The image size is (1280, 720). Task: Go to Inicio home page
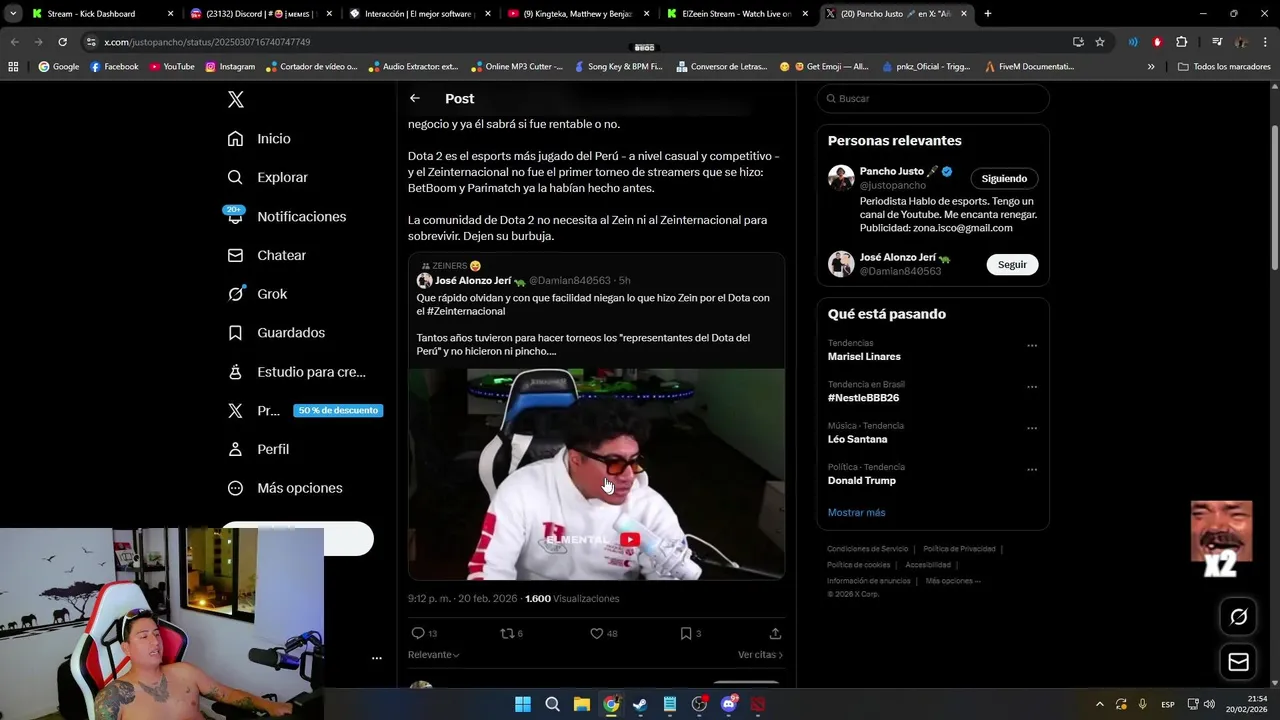click(259, 139)
